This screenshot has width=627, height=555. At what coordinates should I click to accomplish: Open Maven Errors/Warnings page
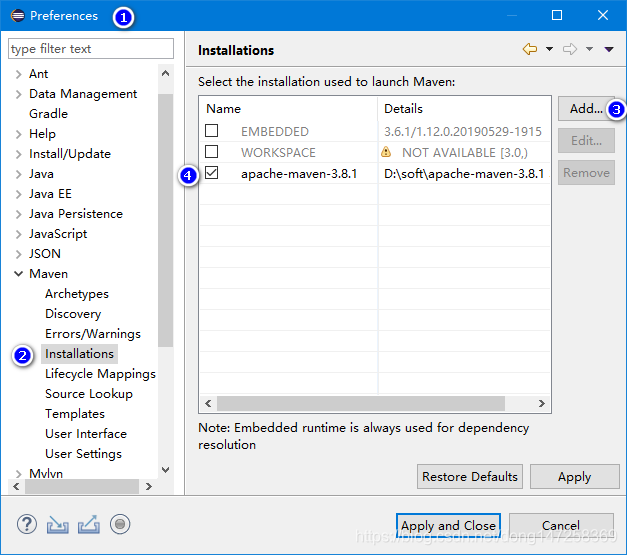click(x=93, y=334)
